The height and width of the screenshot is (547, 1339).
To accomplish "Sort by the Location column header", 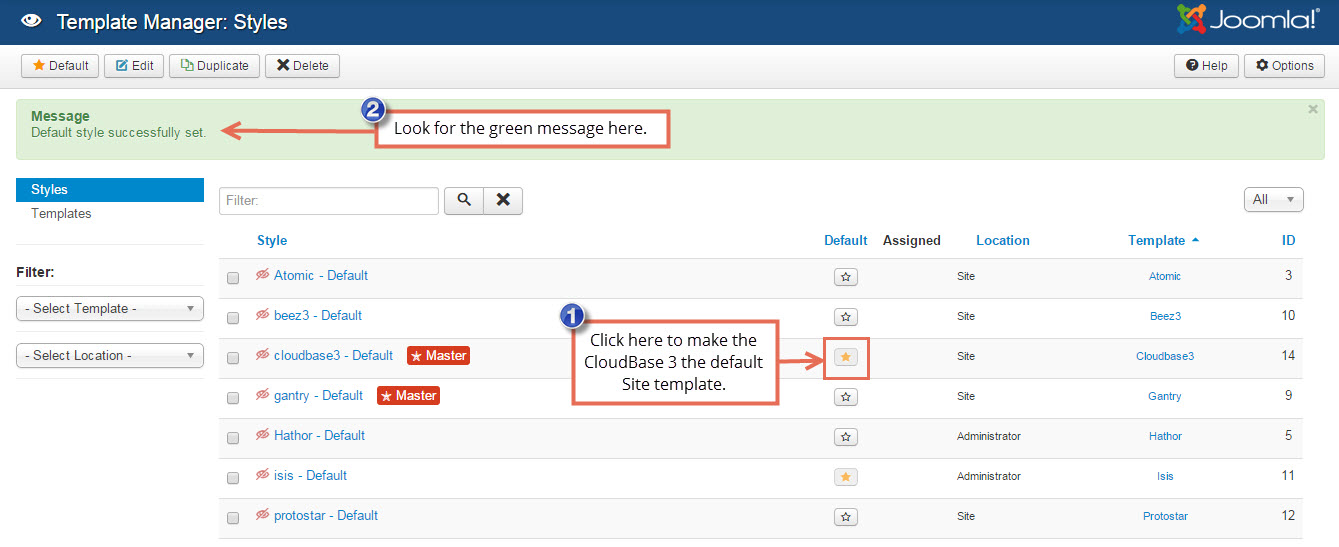I will 1003,241.
